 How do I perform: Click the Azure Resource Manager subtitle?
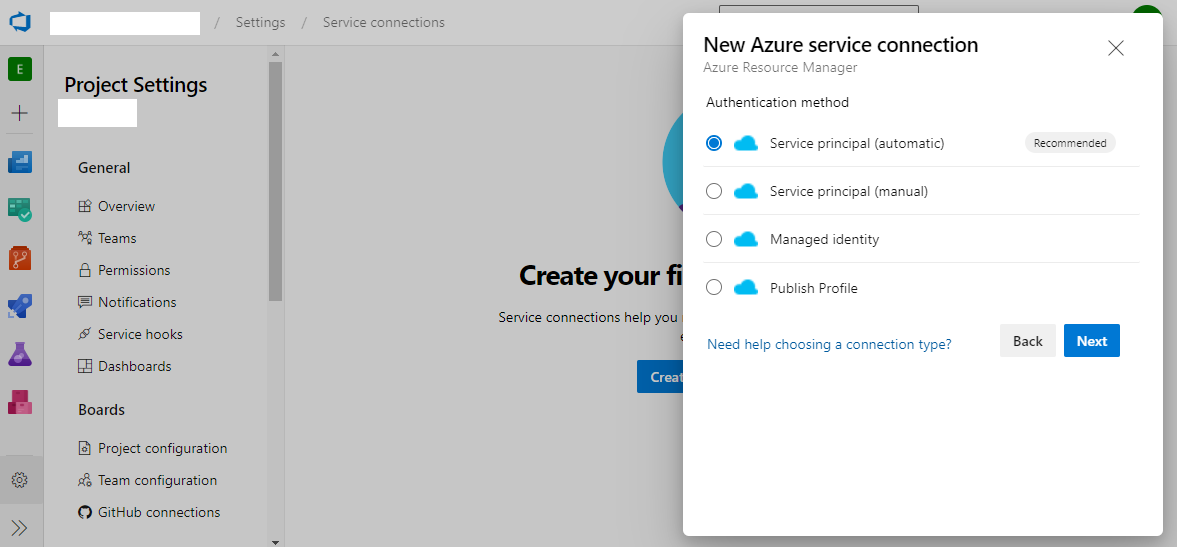[x=780, y=68]
